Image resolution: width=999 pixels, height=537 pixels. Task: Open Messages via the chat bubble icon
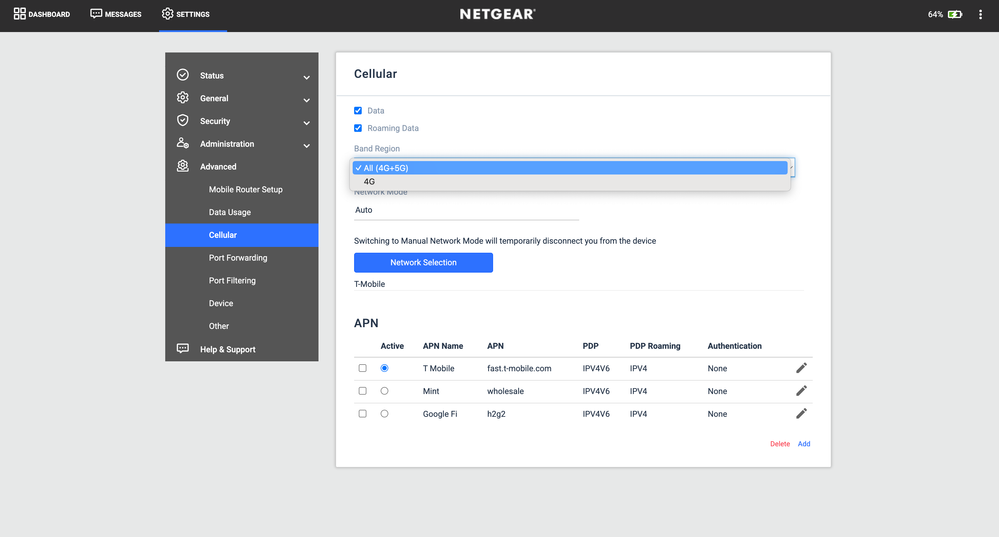96,14
